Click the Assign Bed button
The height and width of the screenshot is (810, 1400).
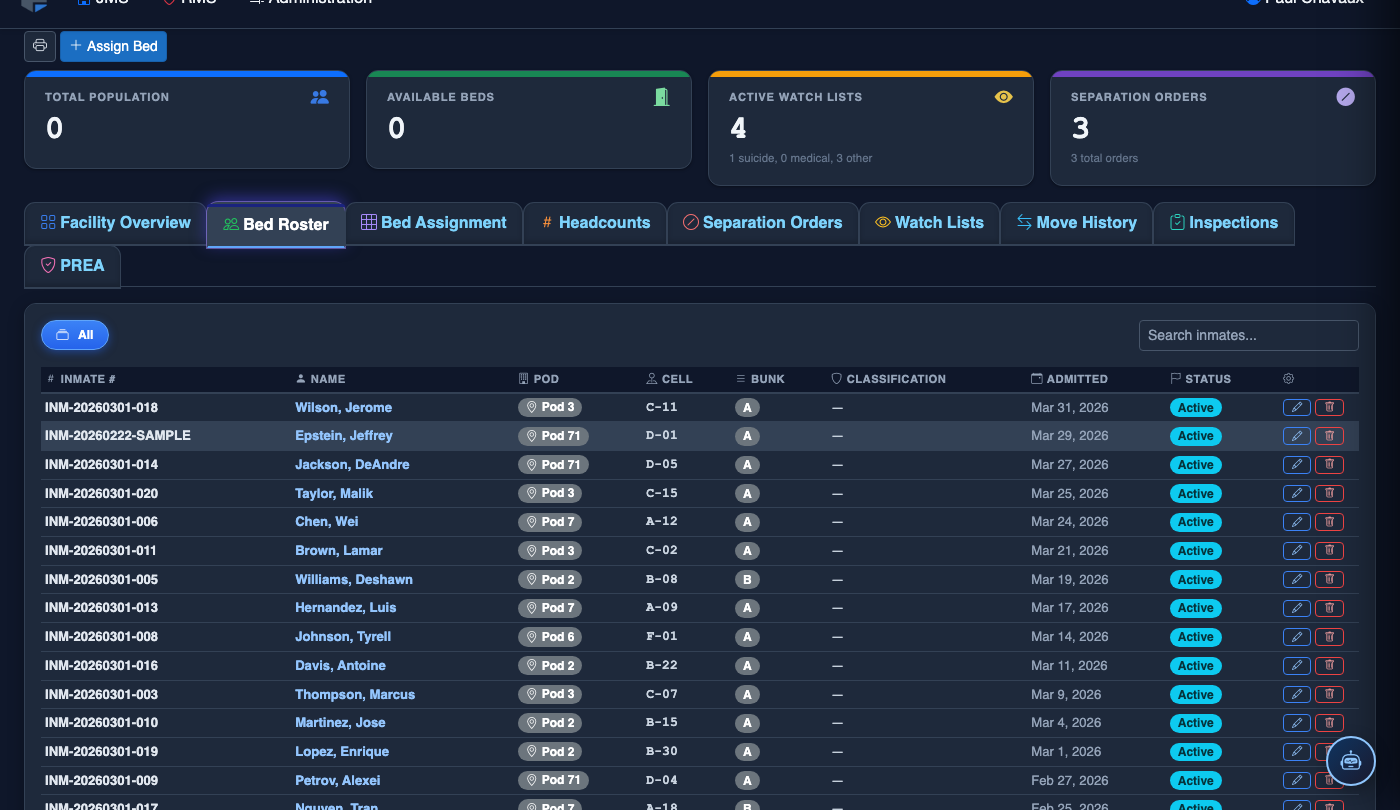(113, 46)
